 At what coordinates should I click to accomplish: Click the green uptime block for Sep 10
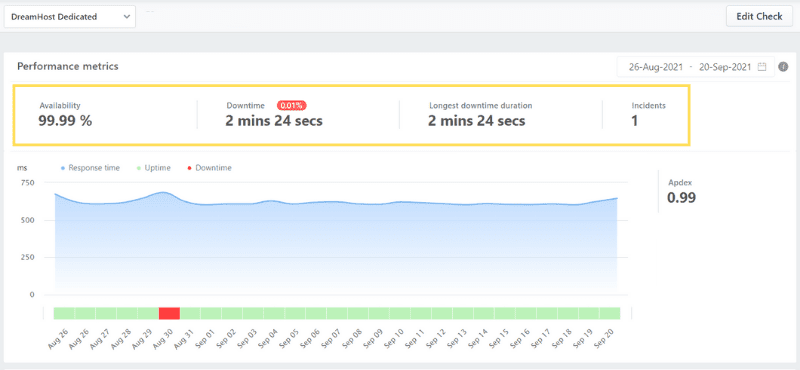click(399, 313)
